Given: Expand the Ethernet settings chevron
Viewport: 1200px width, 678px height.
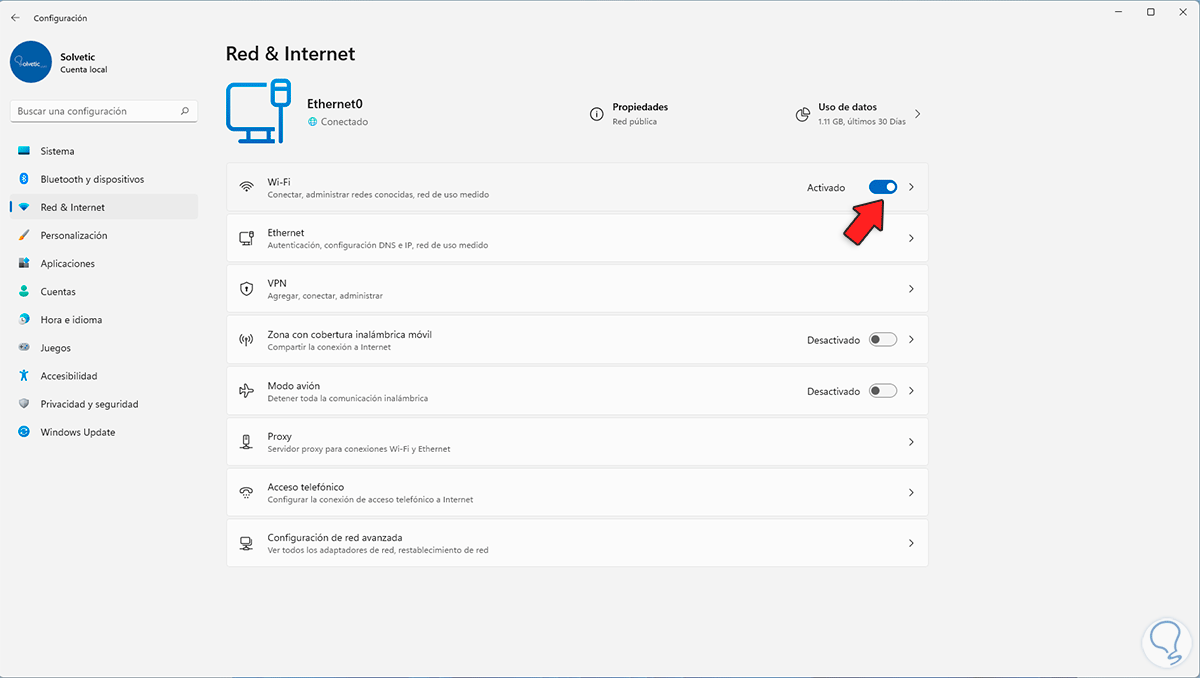Looking at the screenshot, I should [911, 238].
